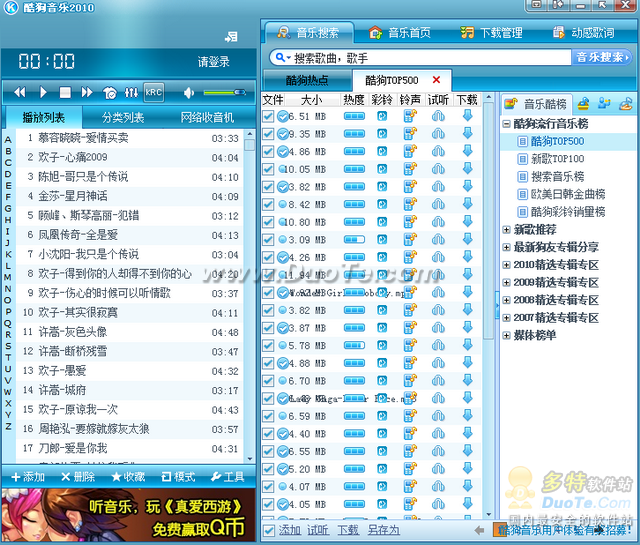Toggle the checkbox of the 4.86 MB song
Viewport: 640px width, 545px height.
(268, 151)
